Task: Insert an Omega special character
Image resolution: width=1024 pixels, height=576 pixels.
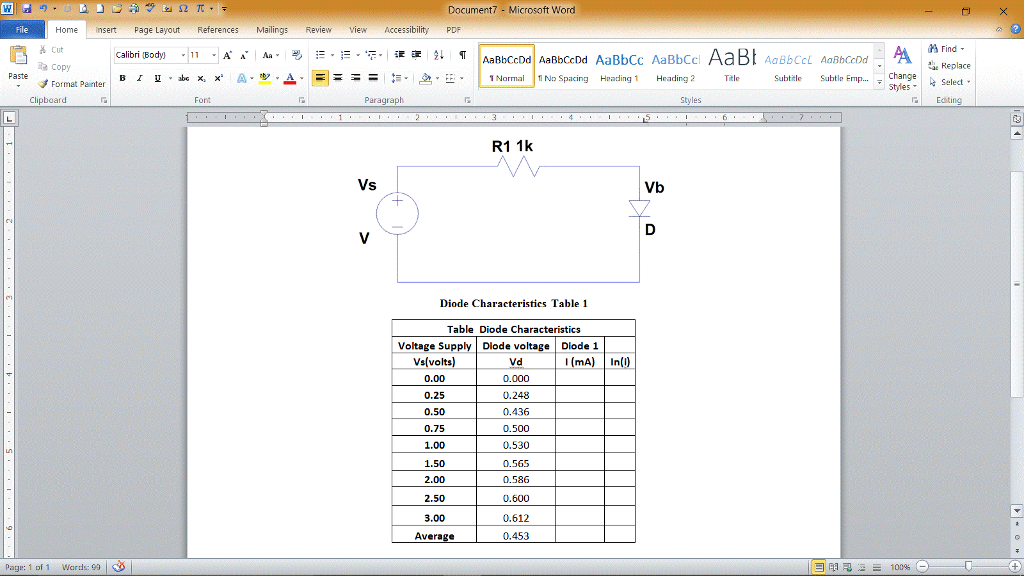Action: click(x=182, y=8)
